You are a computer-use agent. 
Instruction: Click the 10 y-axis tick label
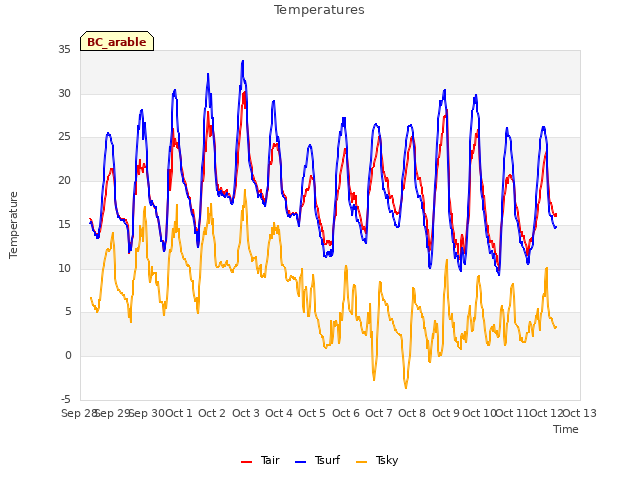(x=64, y=268)
